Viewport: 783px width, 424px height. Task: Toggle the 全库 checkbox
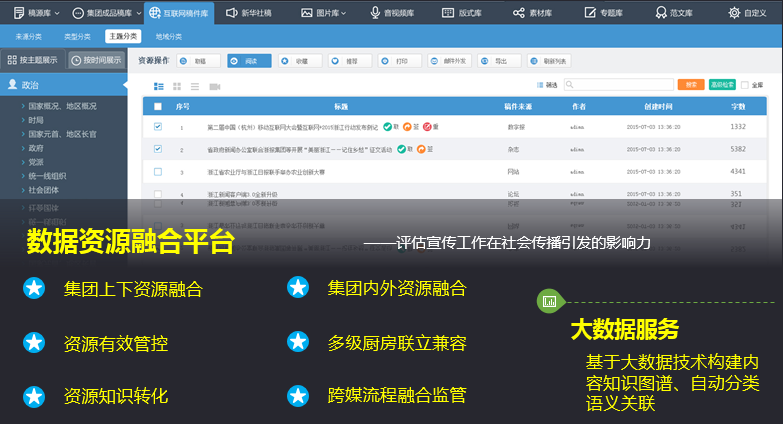[x=744, y=86]
